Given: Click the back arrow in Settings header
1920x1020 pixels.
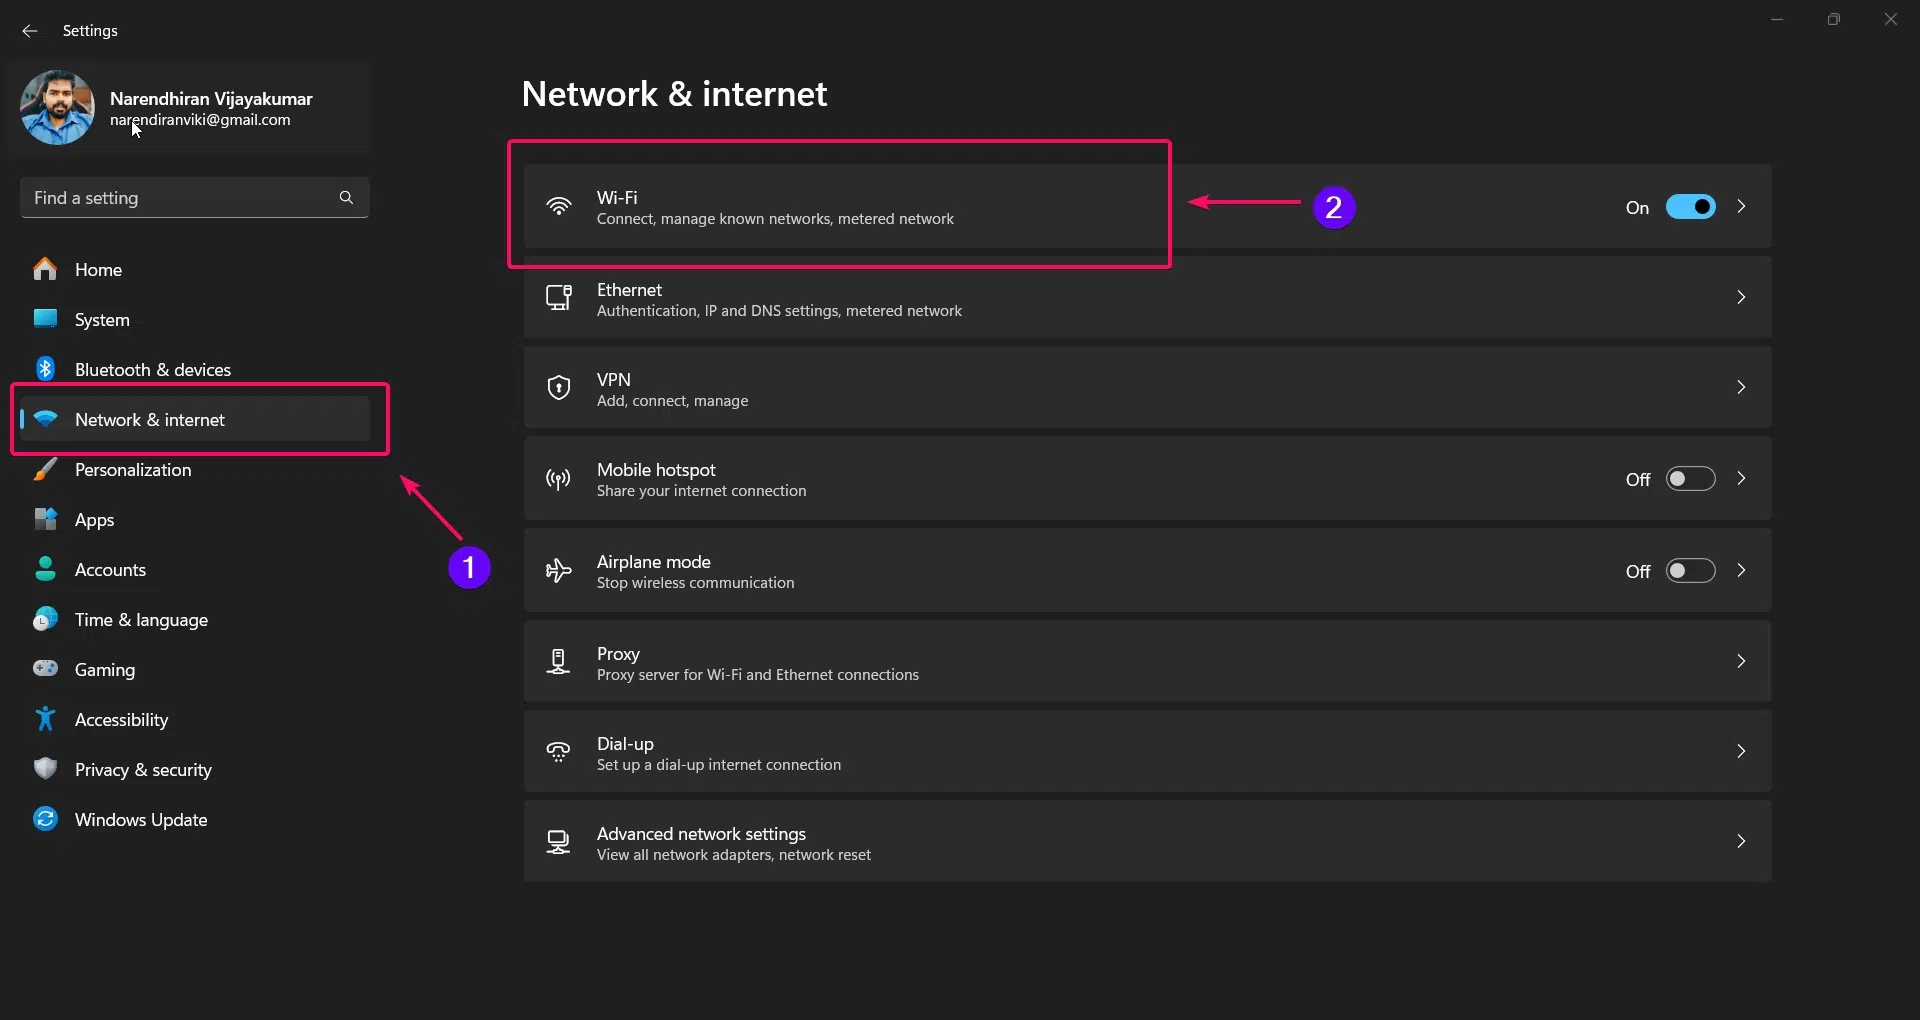Looking at the screenshot, I should (x=30, y=31).
